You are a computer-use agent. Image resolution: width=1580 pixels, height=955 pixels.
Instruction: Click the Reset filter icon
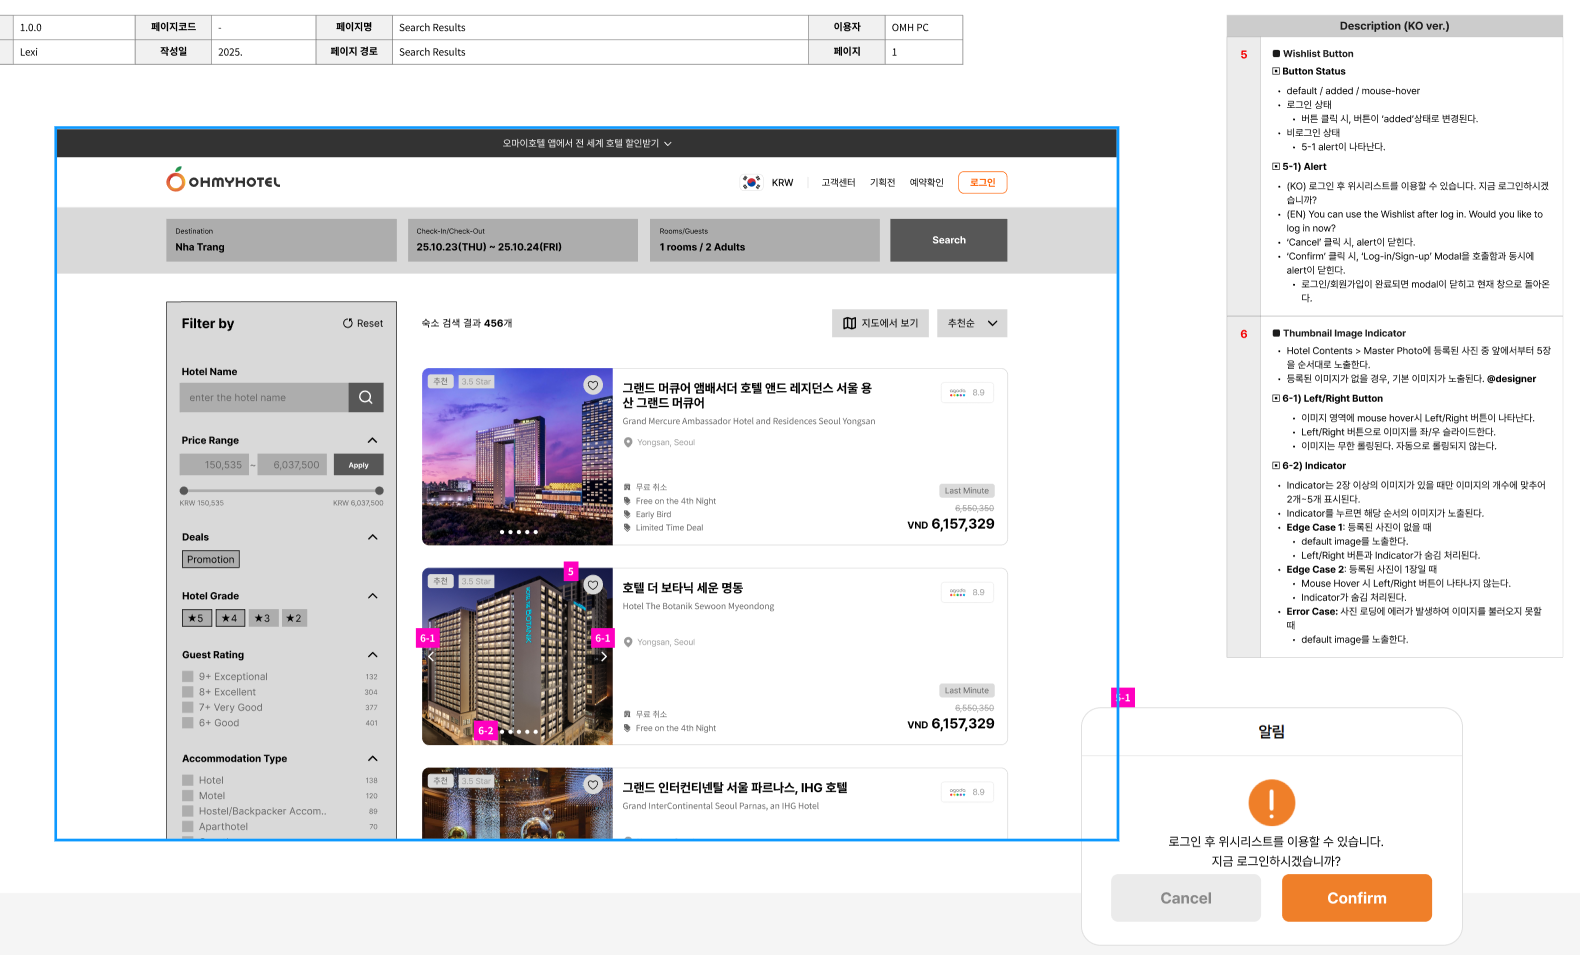click(348, 324)
